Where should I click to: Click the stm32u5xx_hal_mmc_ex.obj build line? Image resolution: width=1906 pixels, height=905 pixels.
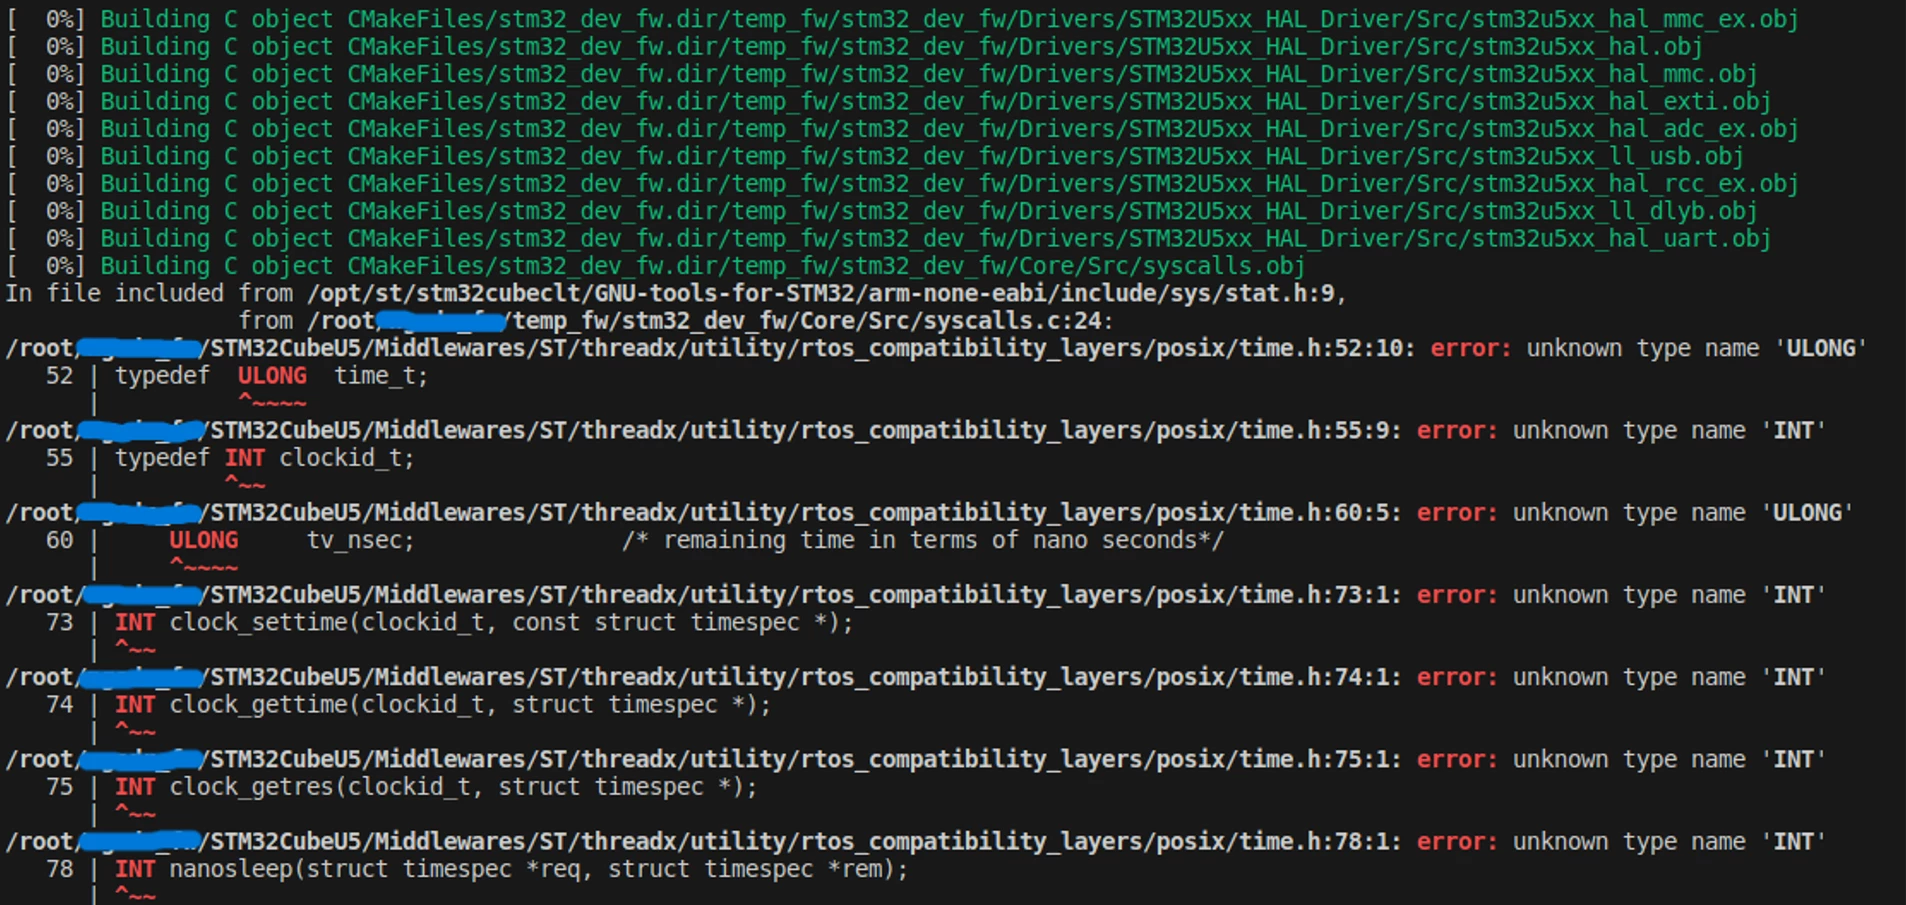tap(902, 20)
